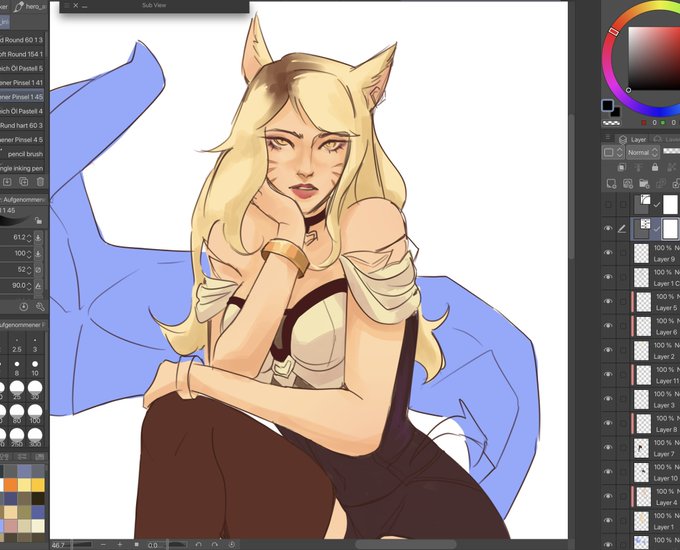Image resolution: width=680 pixels, height=550 pixels.
Task: Select Layer 6 thumbnail
Action: coord(643,326)
